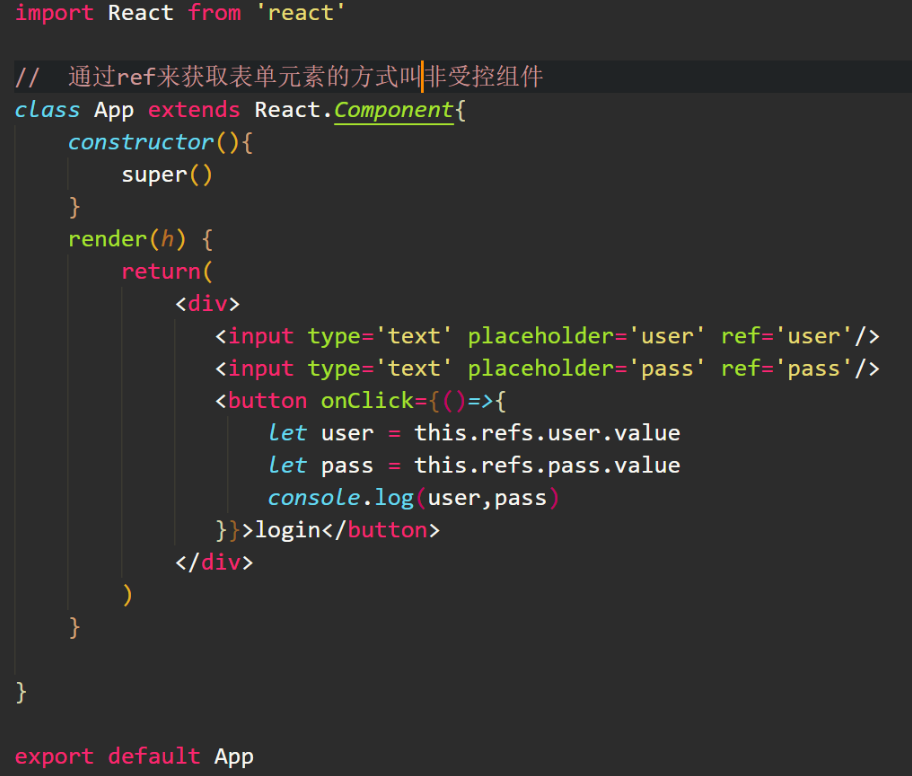
Task: Click the 'export' keyword
Action: [x=54, y=757]
